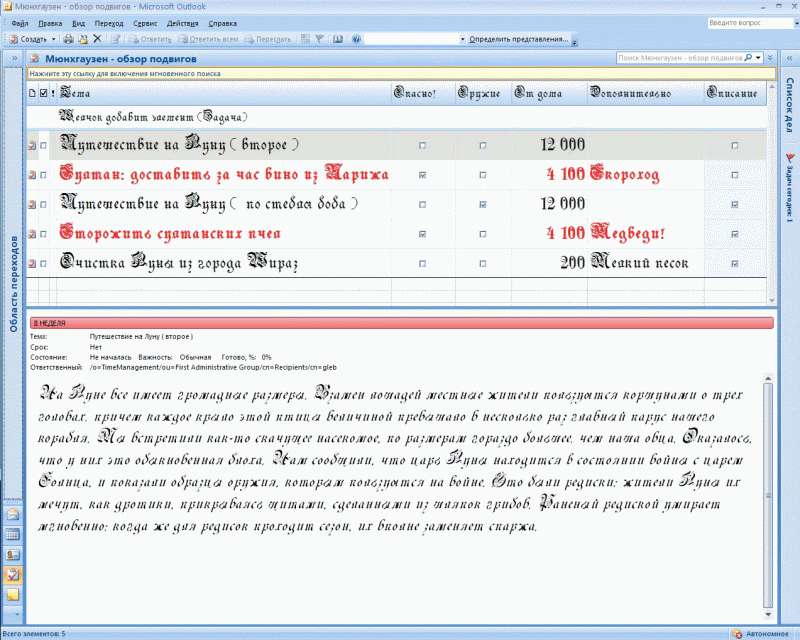Open the 'Действия' menu

(x=182, y=22)
